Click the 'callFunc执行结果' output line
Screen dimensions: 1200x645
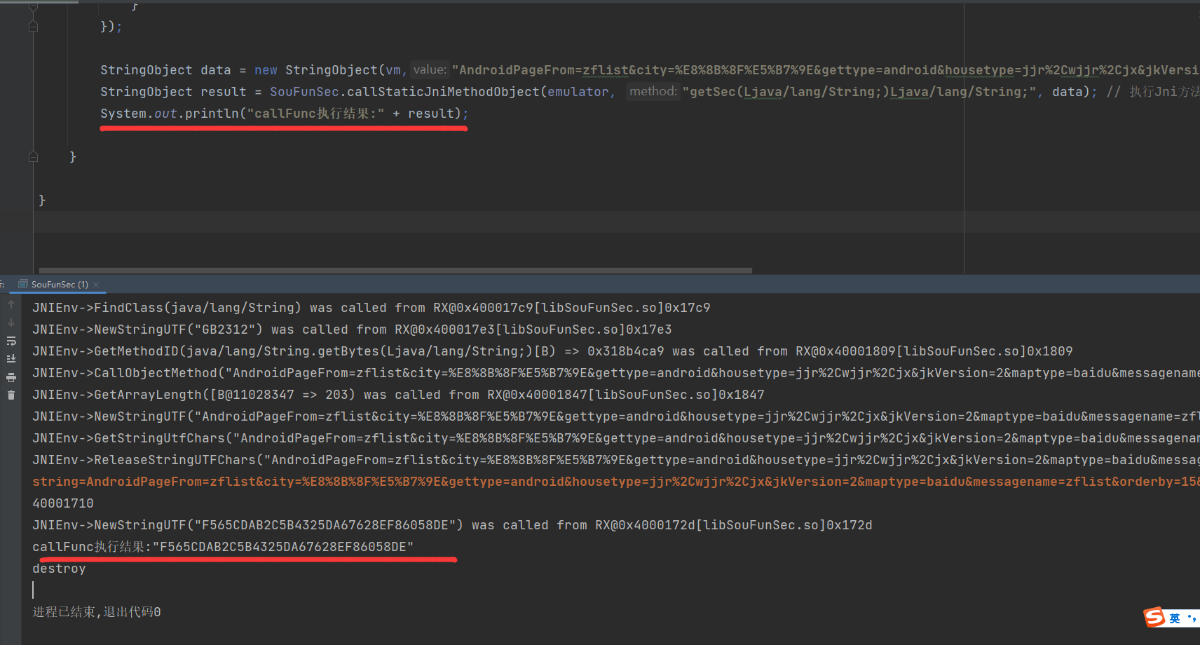pos(223,547)
